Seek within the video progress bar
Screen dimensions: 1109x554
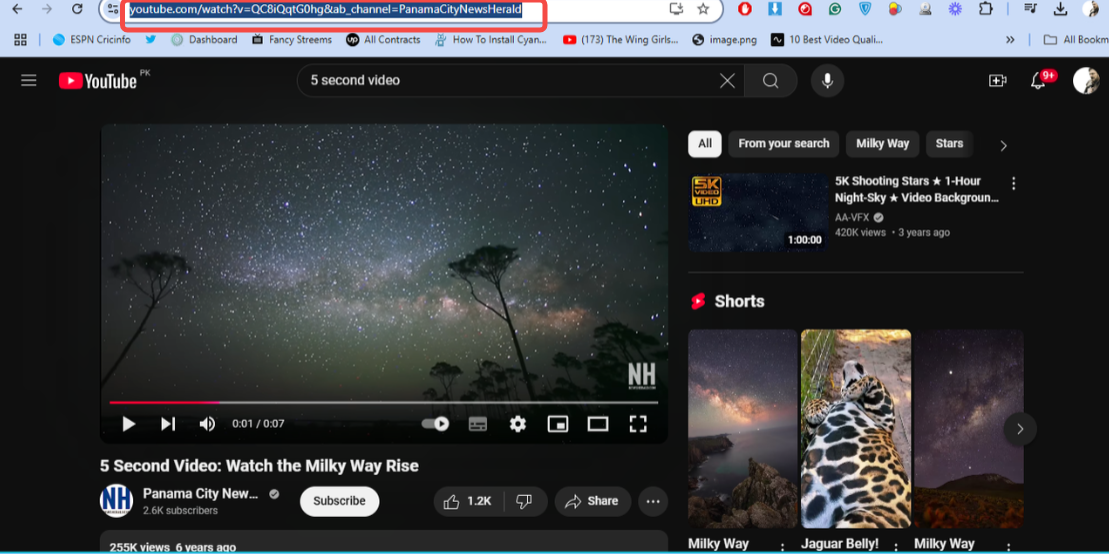(x=383, y=402)
